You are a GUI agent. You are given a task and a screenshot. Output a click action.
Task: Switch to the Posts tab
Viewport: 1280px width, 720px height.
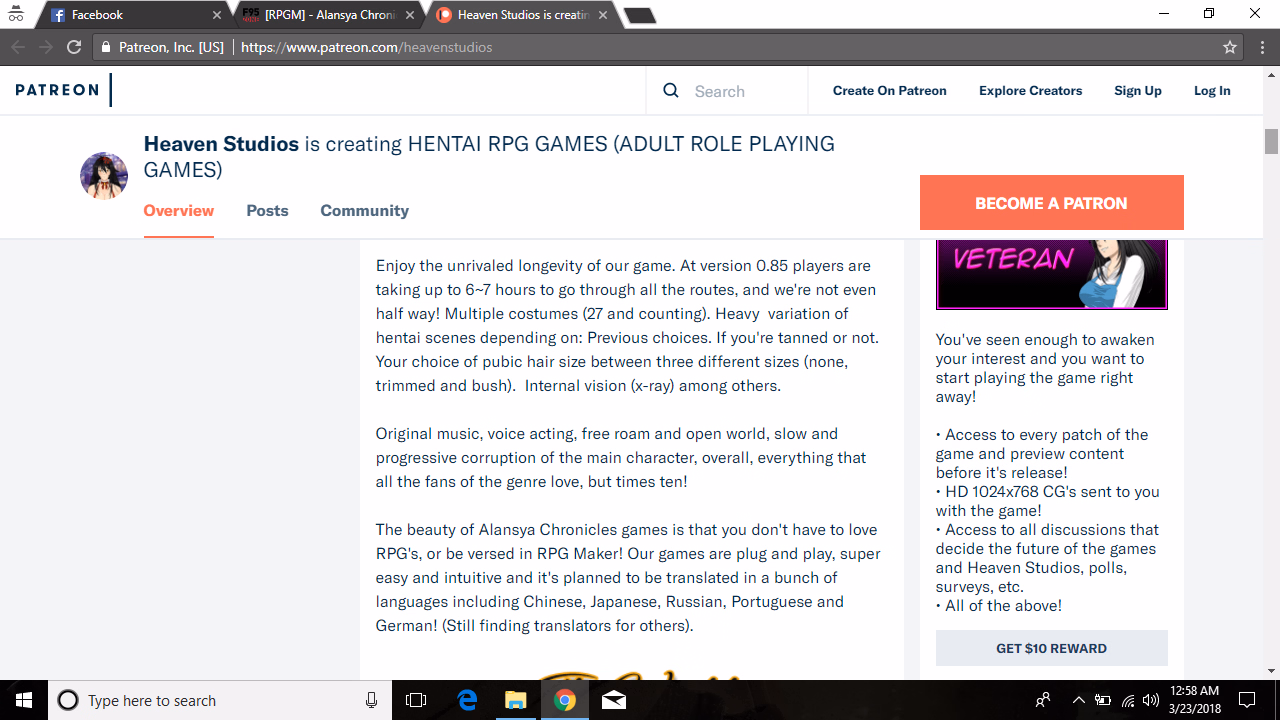(x=267, y=211)
